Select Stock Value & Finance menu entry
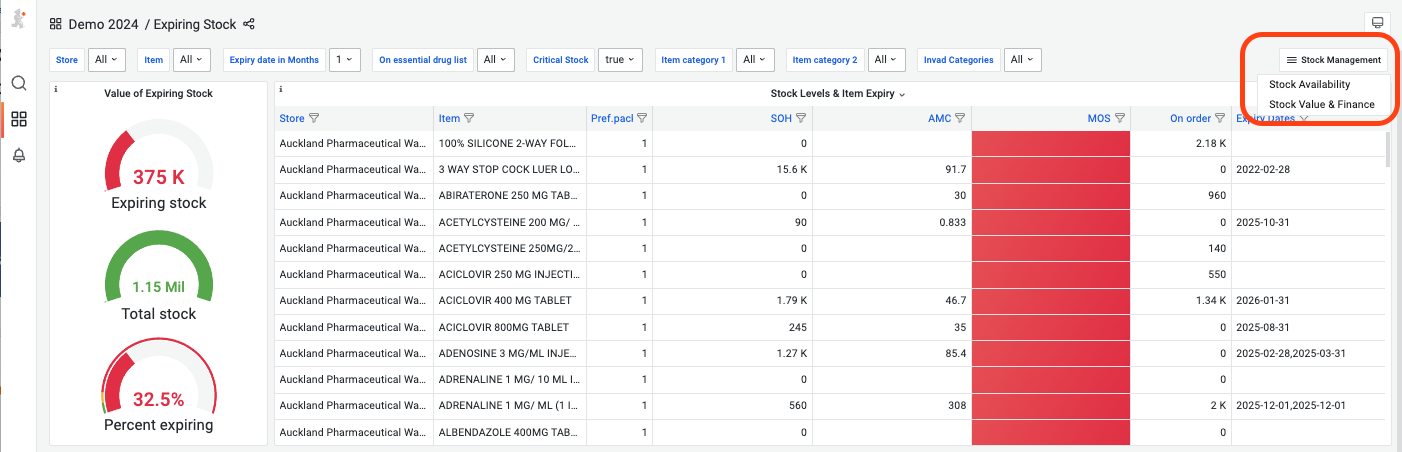The image size is (1402, 452). coord(1321,104)
